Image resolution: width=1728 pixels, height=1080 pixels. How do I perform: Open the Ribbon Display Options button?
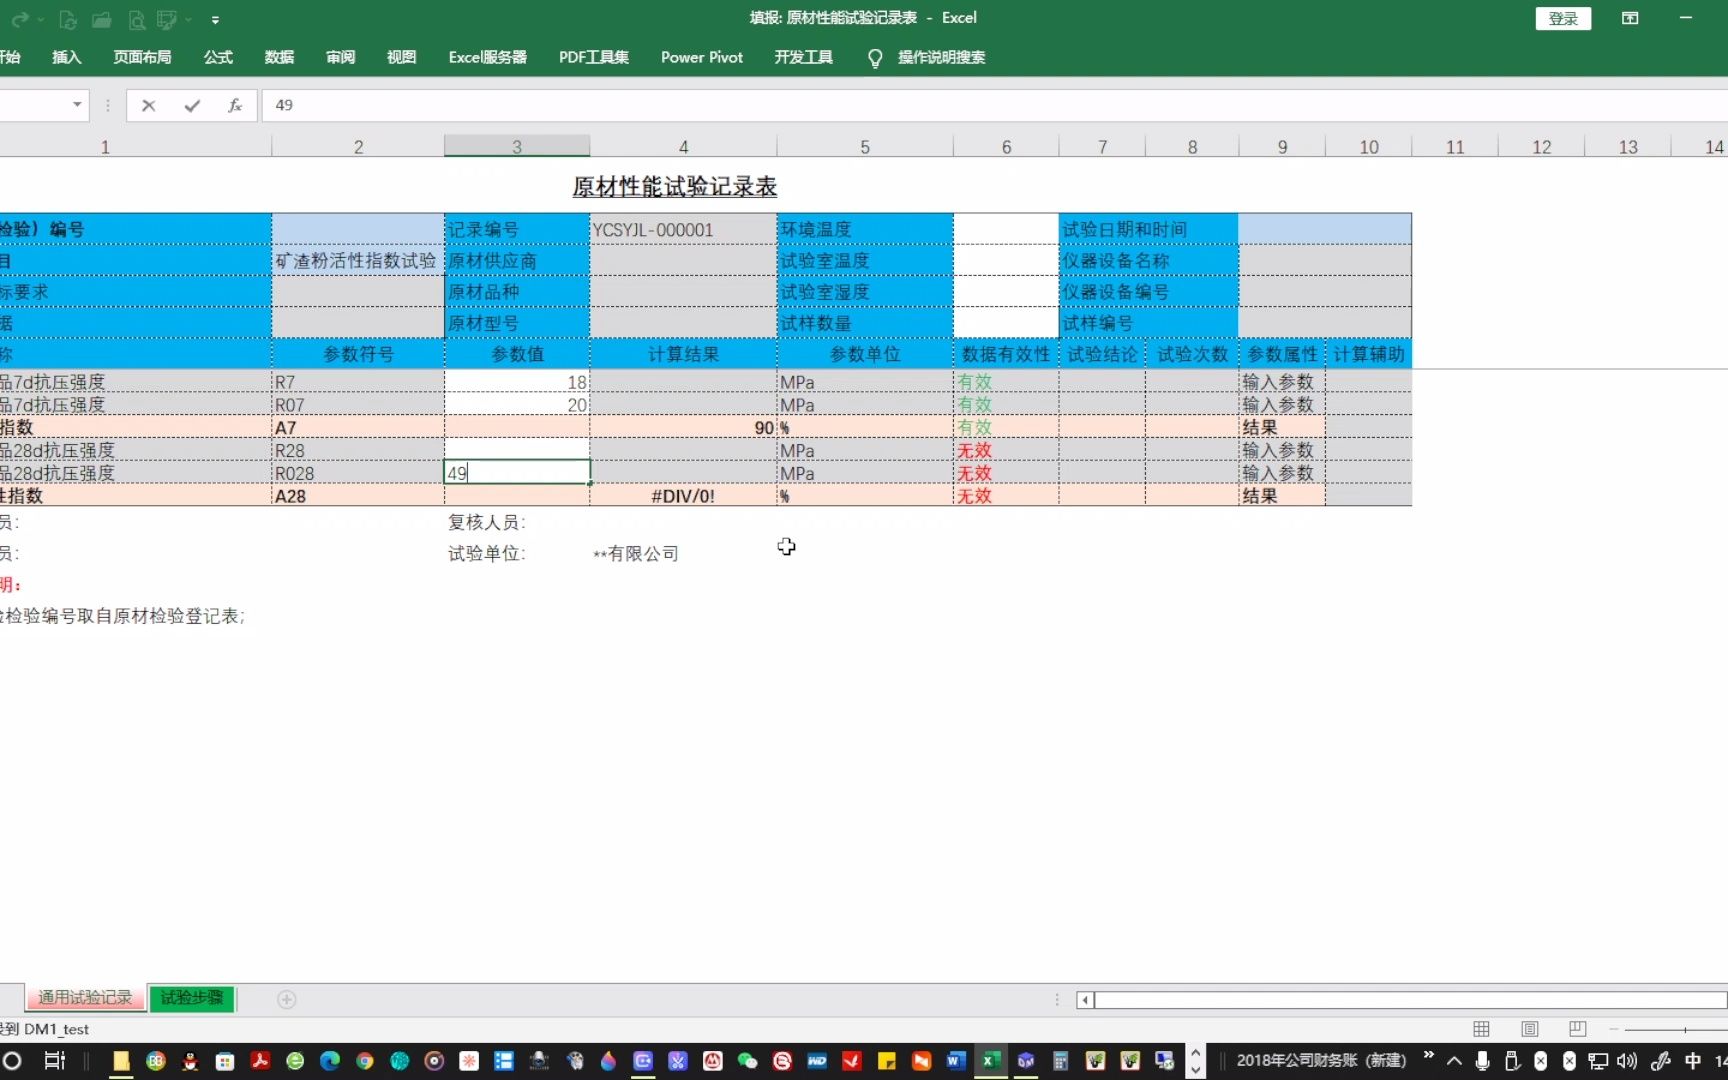[x=1630, y=18]
